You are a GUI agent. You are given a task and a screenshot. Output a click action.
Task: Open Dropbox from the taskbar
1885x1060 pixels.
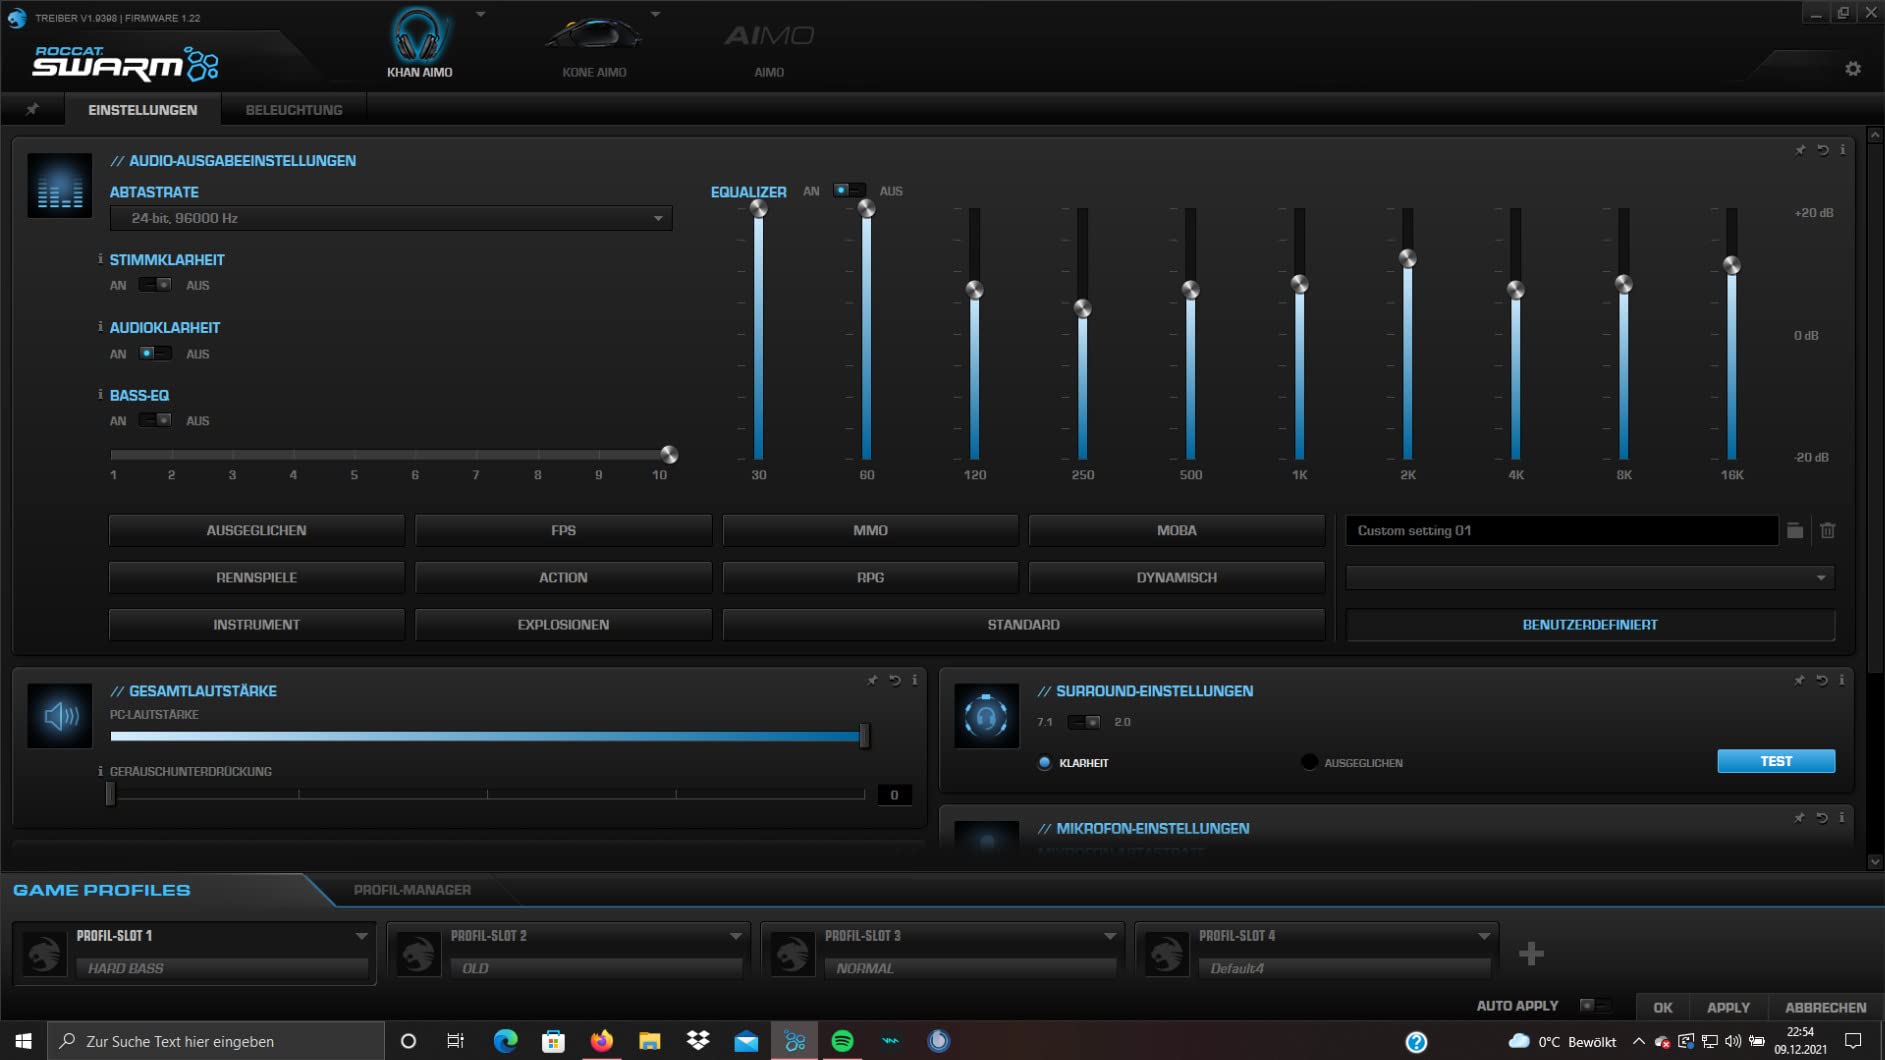click(x=698, y=1041)
